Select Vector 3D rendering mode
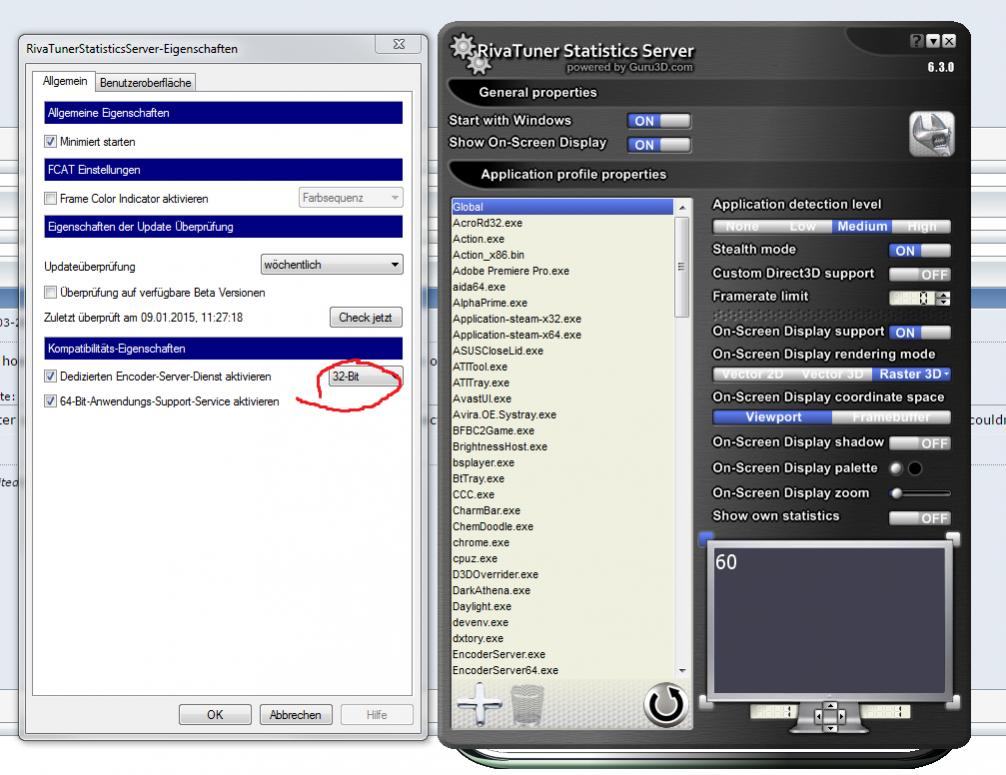This screenshot has height=775, width=1006. coord(832,374)
